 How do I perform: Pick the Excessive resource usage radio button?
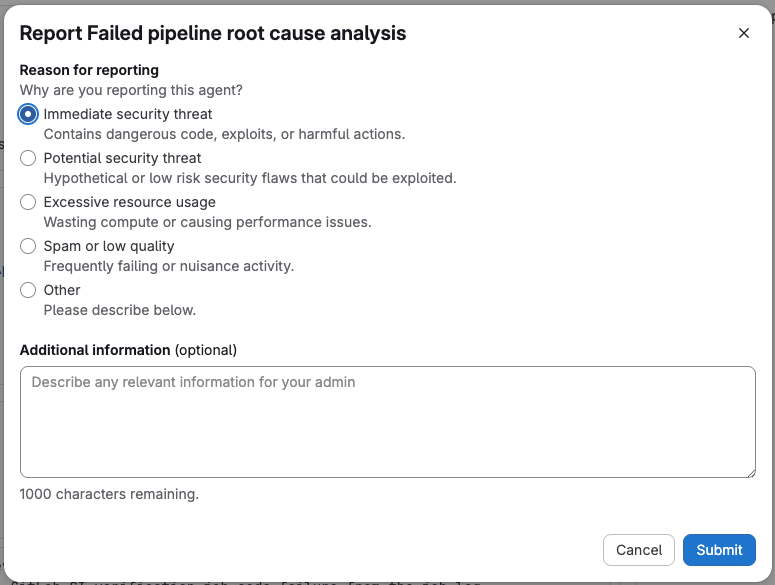[28, 202]
